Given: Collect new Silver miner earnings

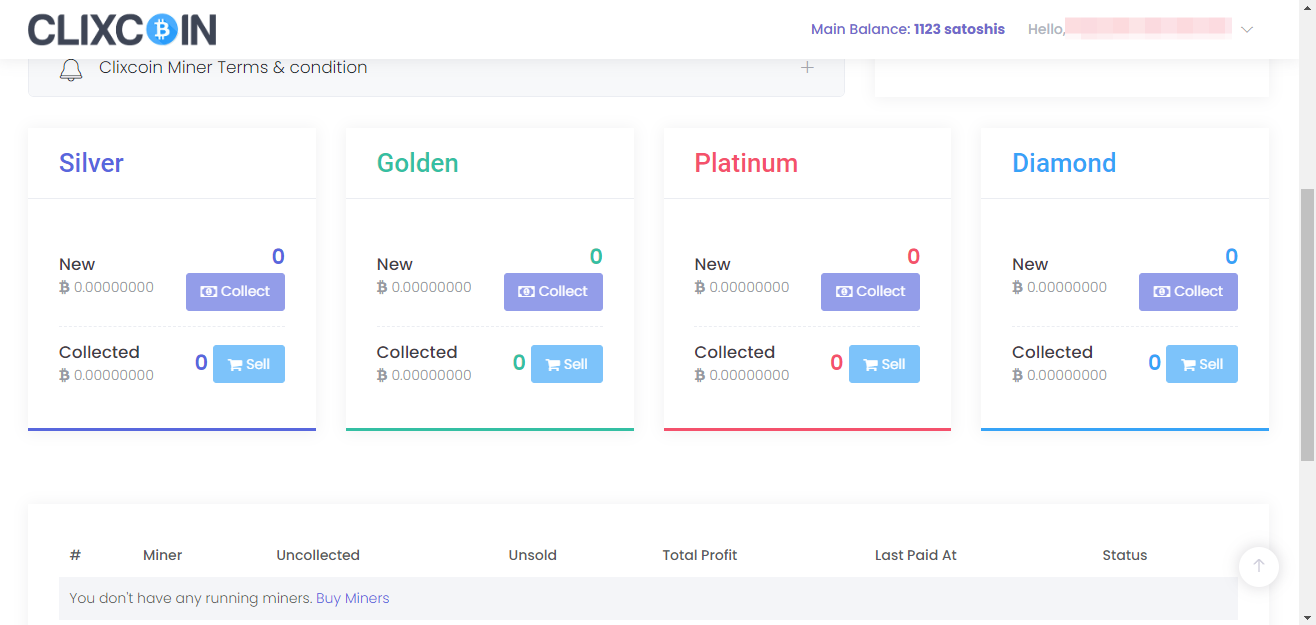Looking at the screenshot, I should tap(235, 292).
